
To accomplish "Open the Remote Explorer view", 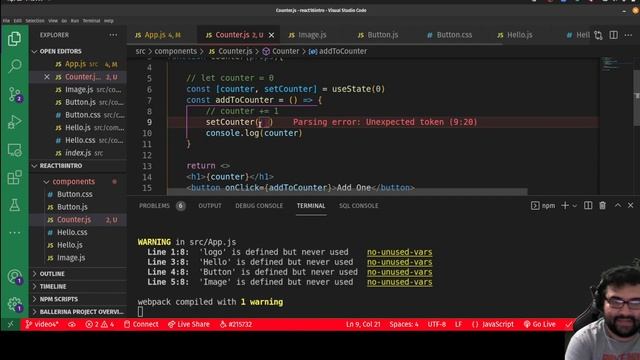I will 15,150.
